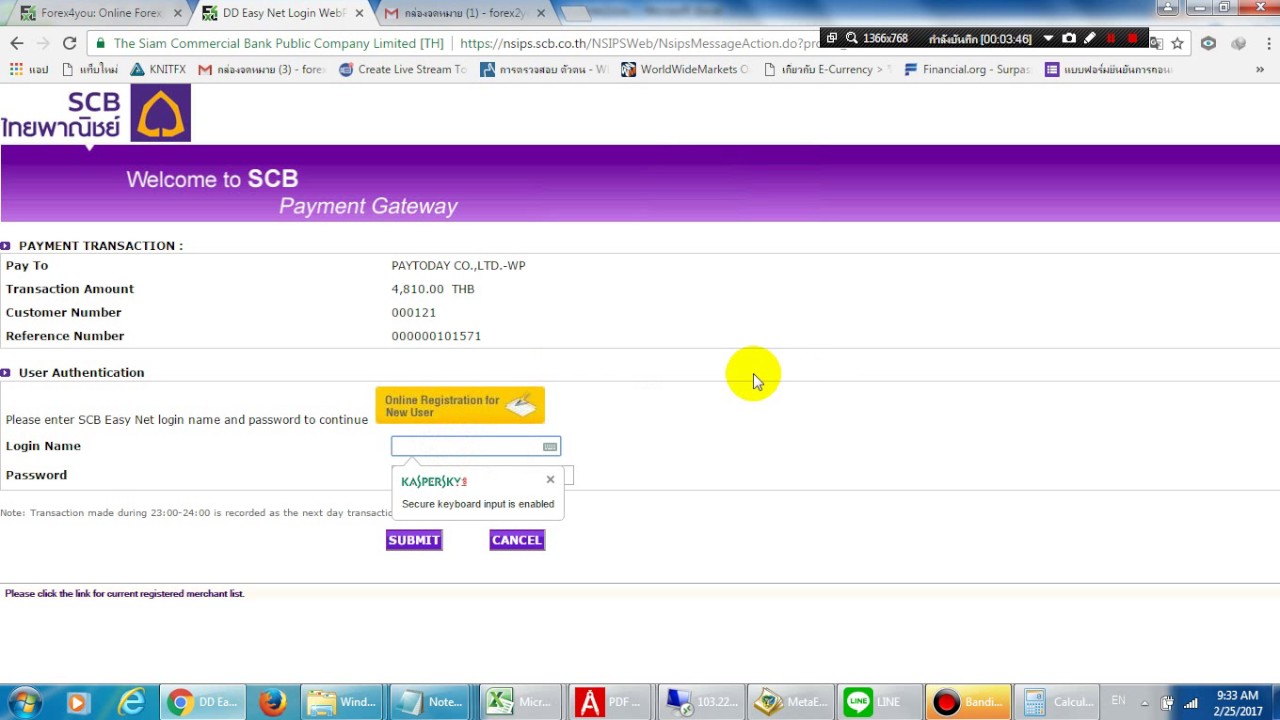Open the Windows Start menu

coord(24,702)
